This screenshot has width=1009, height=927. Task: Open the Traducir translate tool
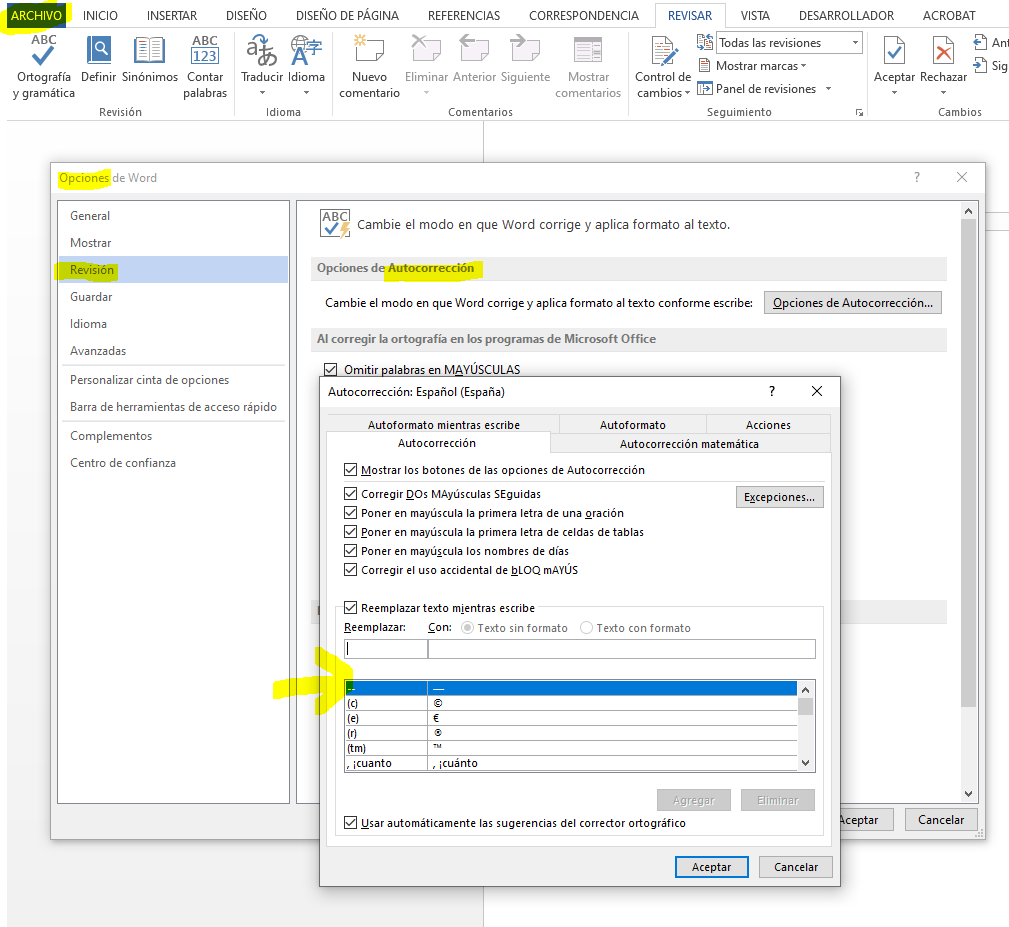click(262, 52)
